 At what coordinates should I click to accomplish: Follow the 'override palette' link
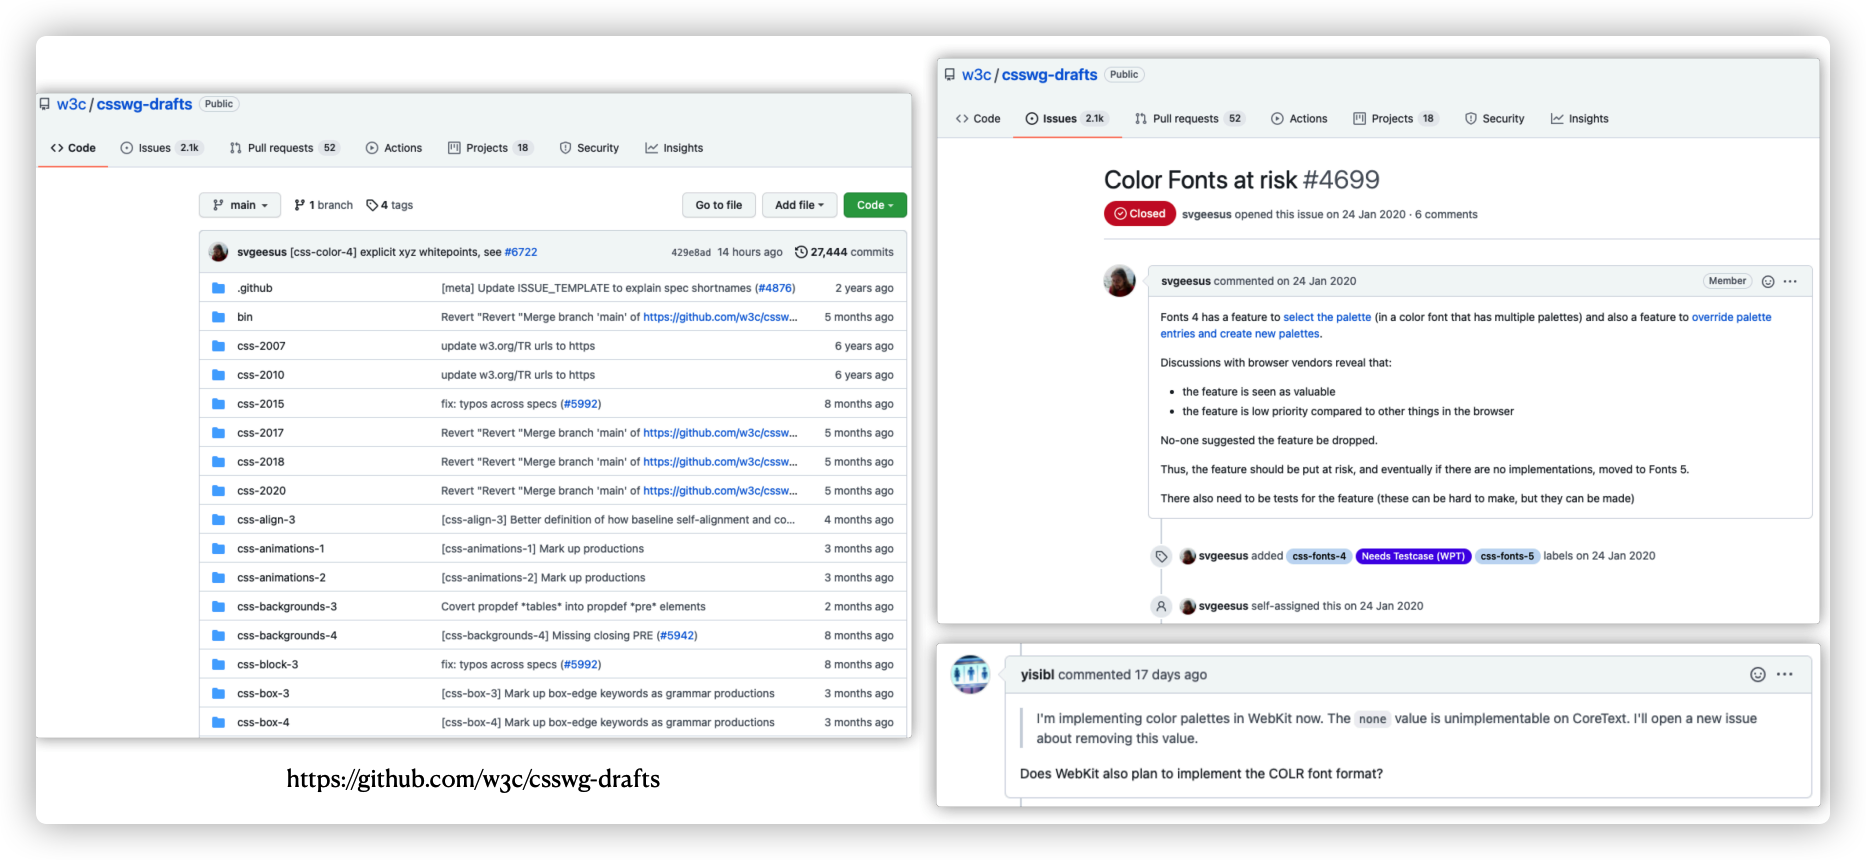[1731, 317]
